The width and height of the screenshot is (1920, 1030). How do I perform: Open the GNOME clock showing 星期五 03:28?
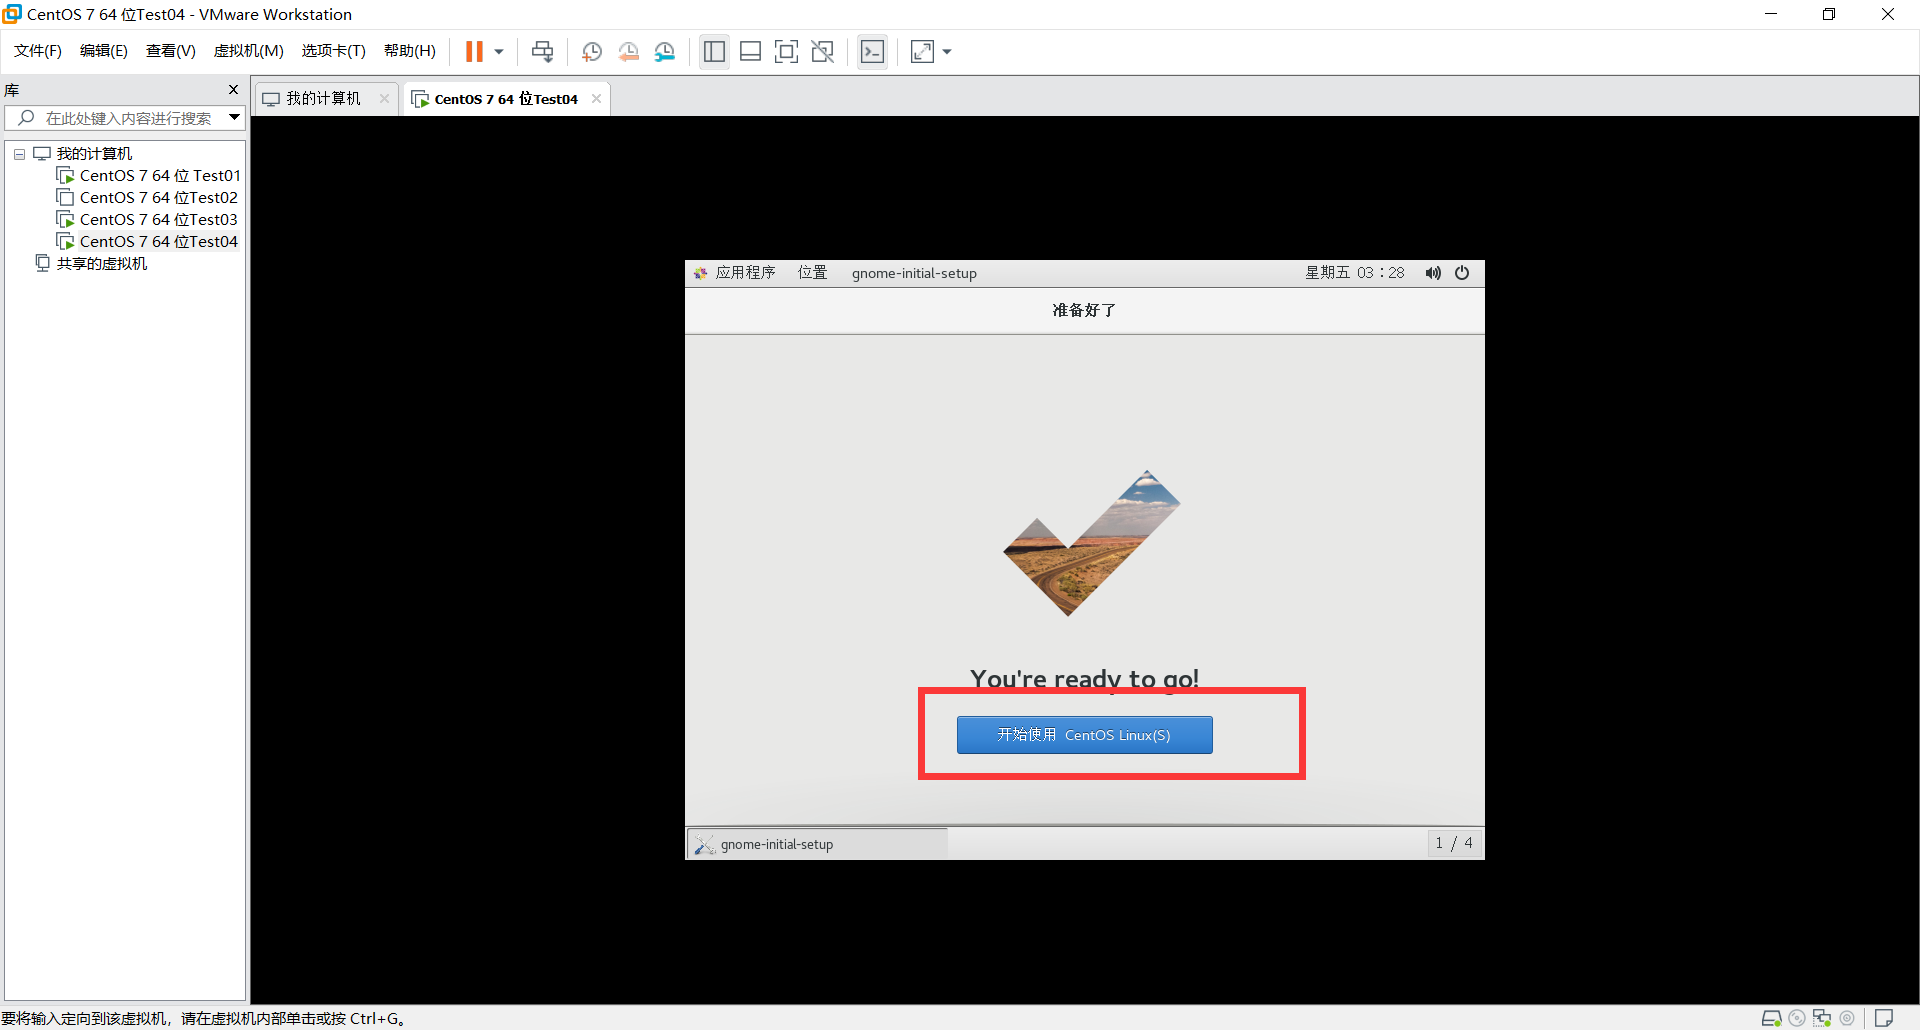(x=1354, y=273)
